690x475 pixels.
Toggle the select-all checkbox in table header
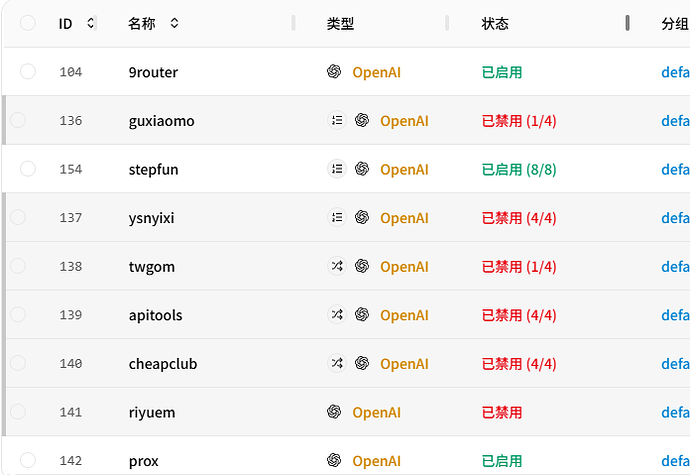coord(28,23)
